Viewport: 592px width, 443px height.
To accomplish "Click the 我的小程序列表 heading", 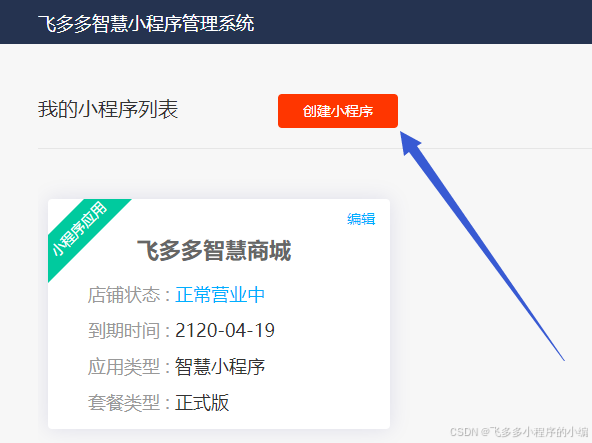I will 108,109.
